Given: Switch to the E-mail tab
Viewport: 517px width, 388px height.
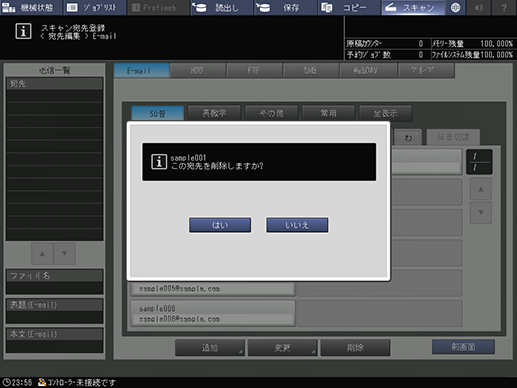Looking at the screenshot, I should 141,70.
